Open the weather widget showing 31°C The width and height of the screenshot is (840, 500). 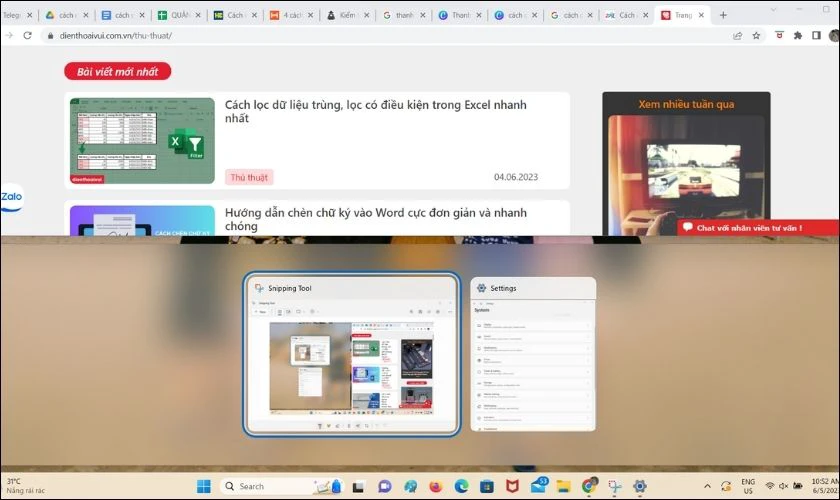click(25, 486)
